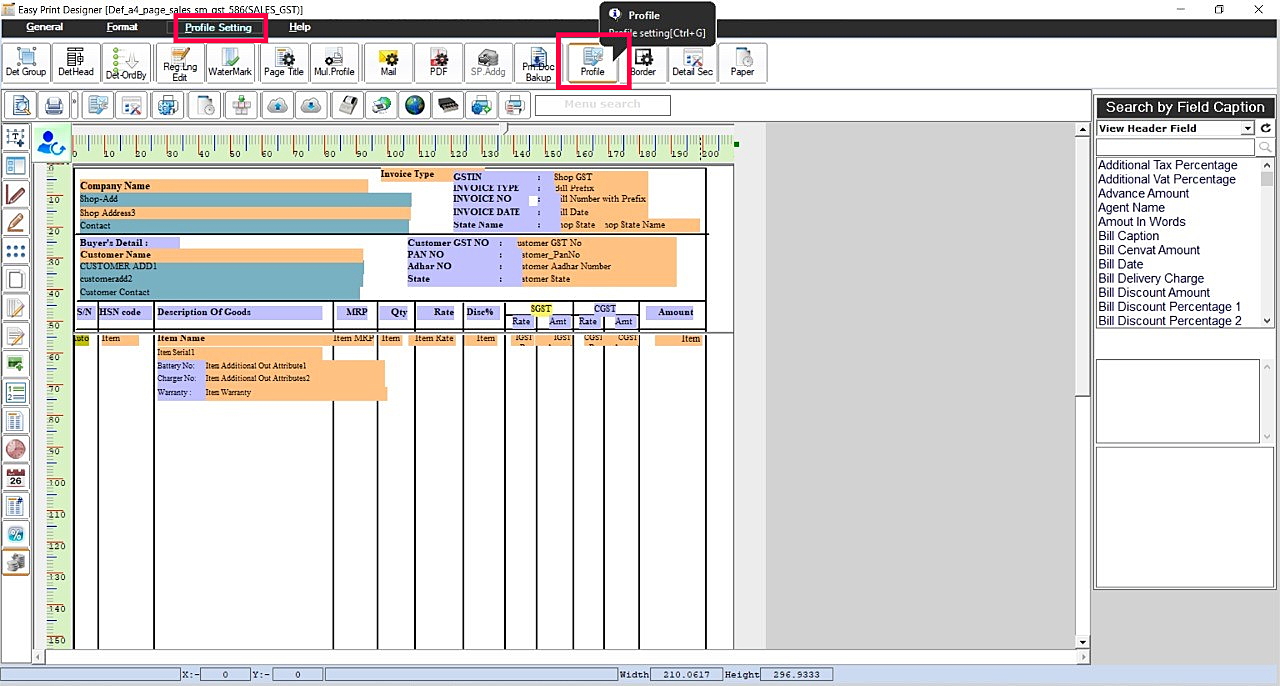Select Bill Discount Percentage 1 field

(x=1170, y=306)
